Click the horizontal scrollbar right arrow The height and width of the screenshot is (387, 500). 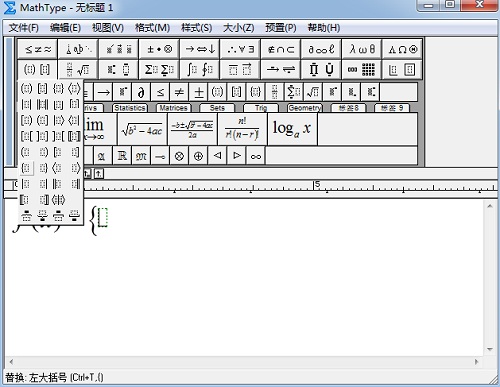point(477,362)
